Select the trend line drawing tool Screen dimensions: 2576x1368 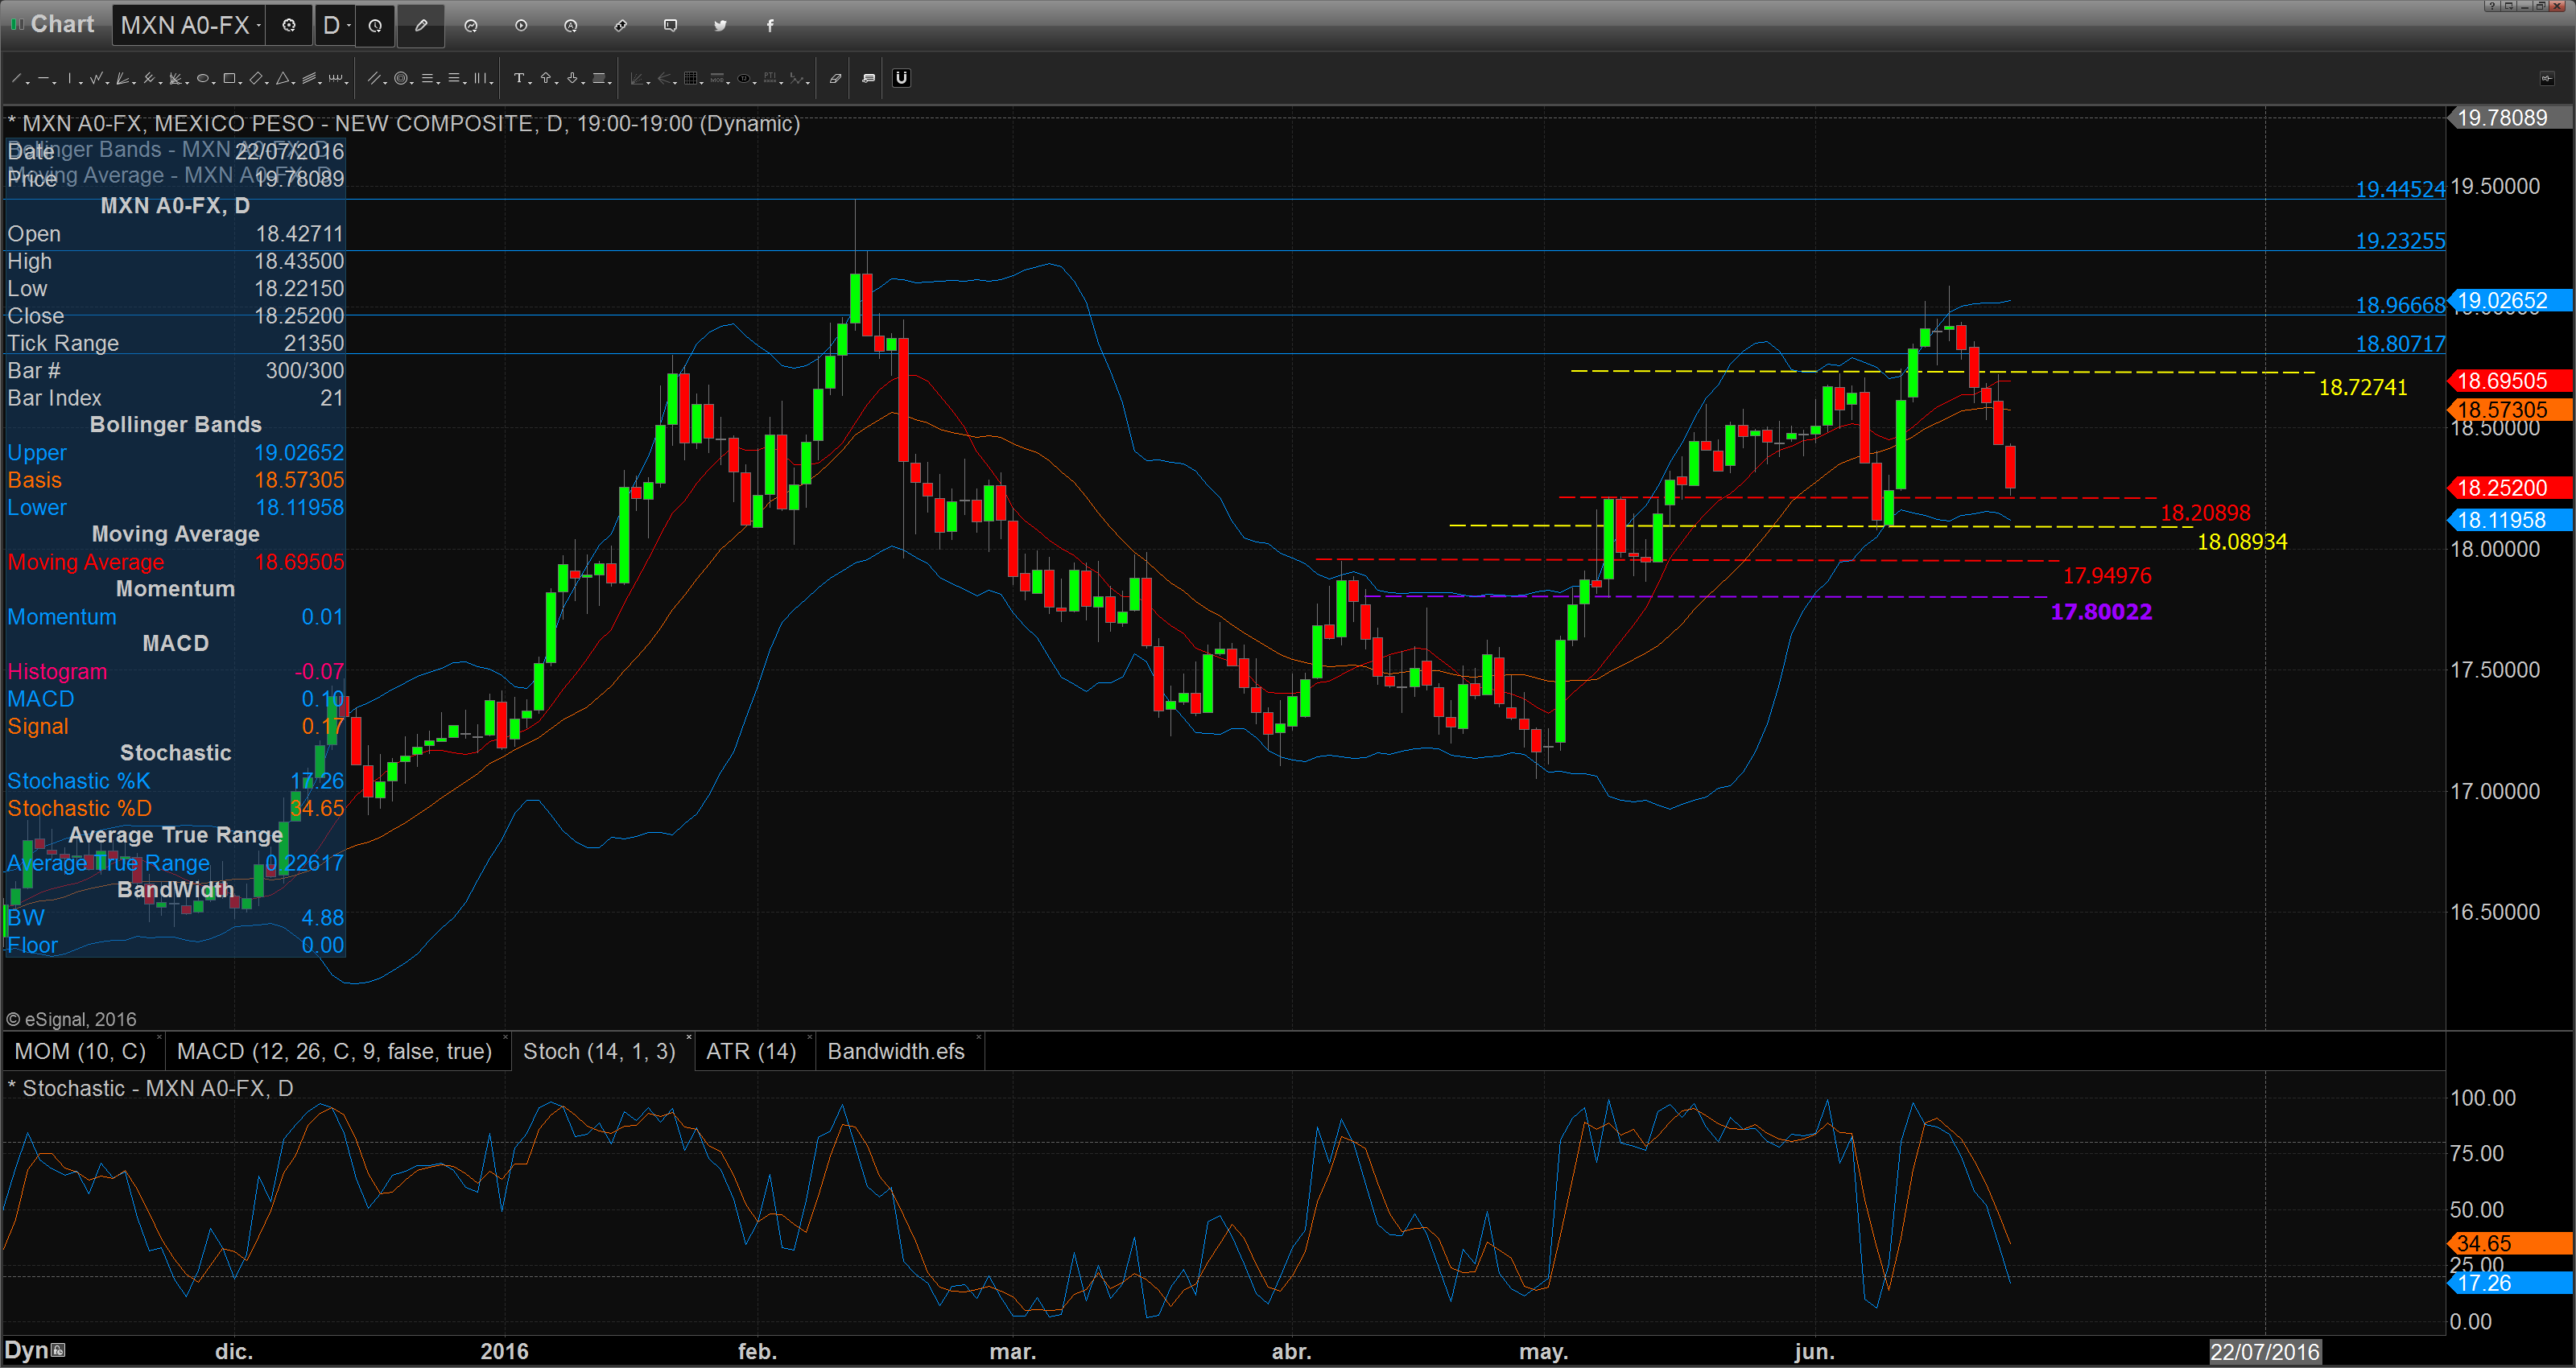pos(16,78)
